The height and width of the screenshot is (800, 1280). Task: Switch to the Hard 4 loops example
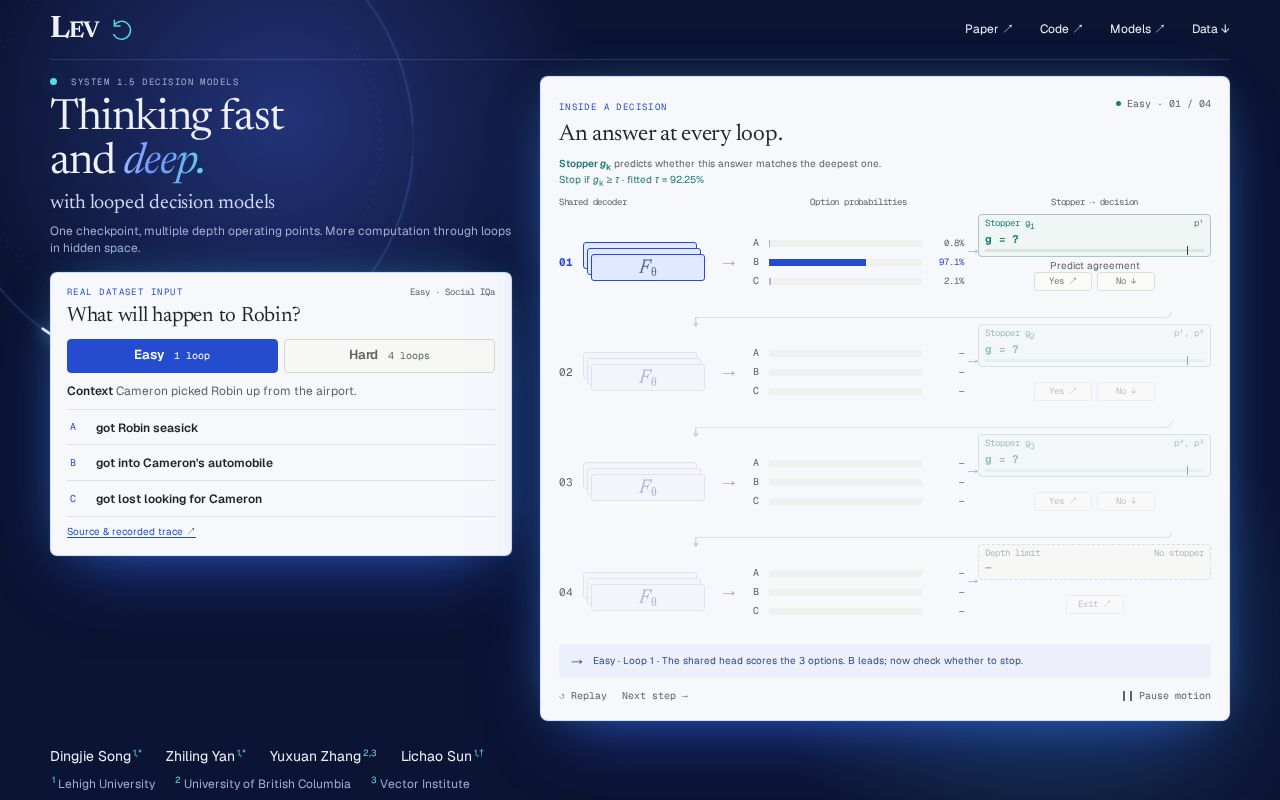pyautogui.click(x=389, y=356)
